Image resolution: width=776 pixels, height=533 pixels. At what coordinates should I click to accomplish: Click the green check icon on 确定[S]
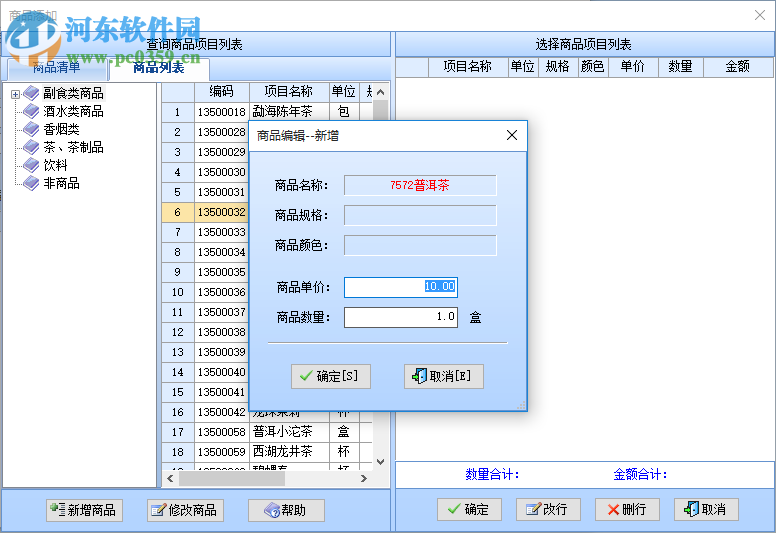click(x=306, y=376)
